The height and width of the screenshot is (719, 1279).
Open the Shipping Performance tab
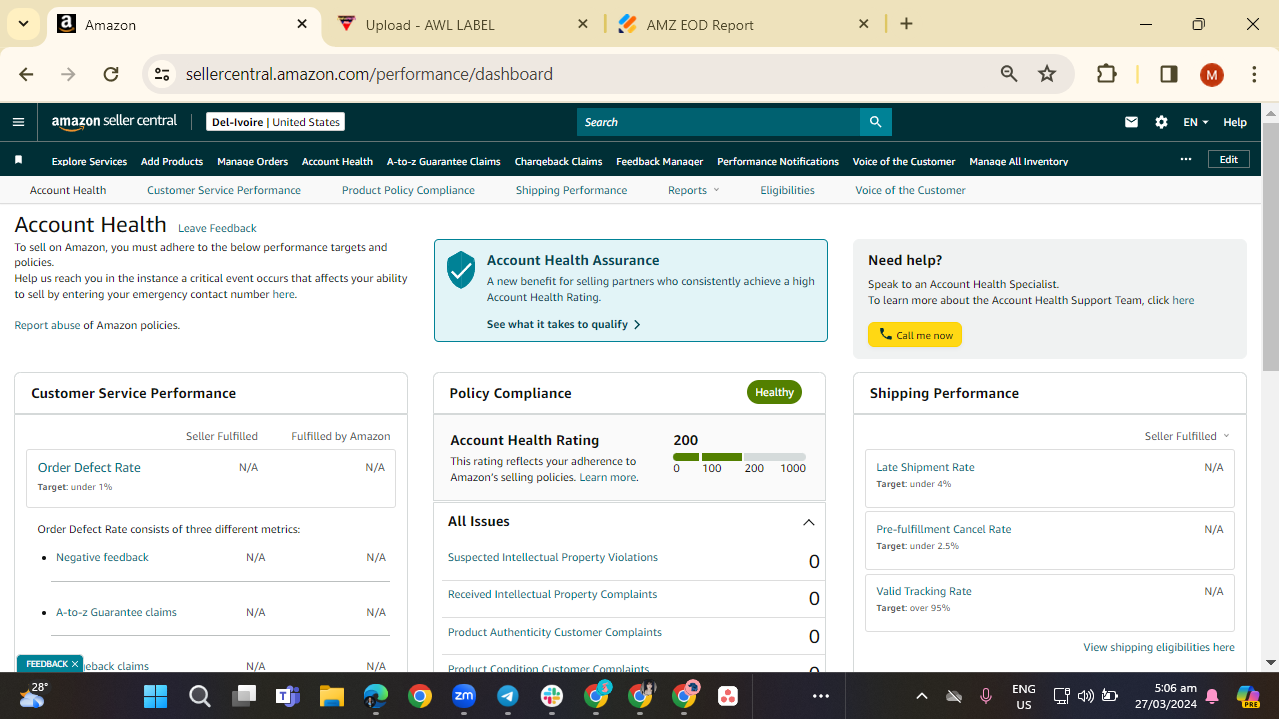point(571,190)
